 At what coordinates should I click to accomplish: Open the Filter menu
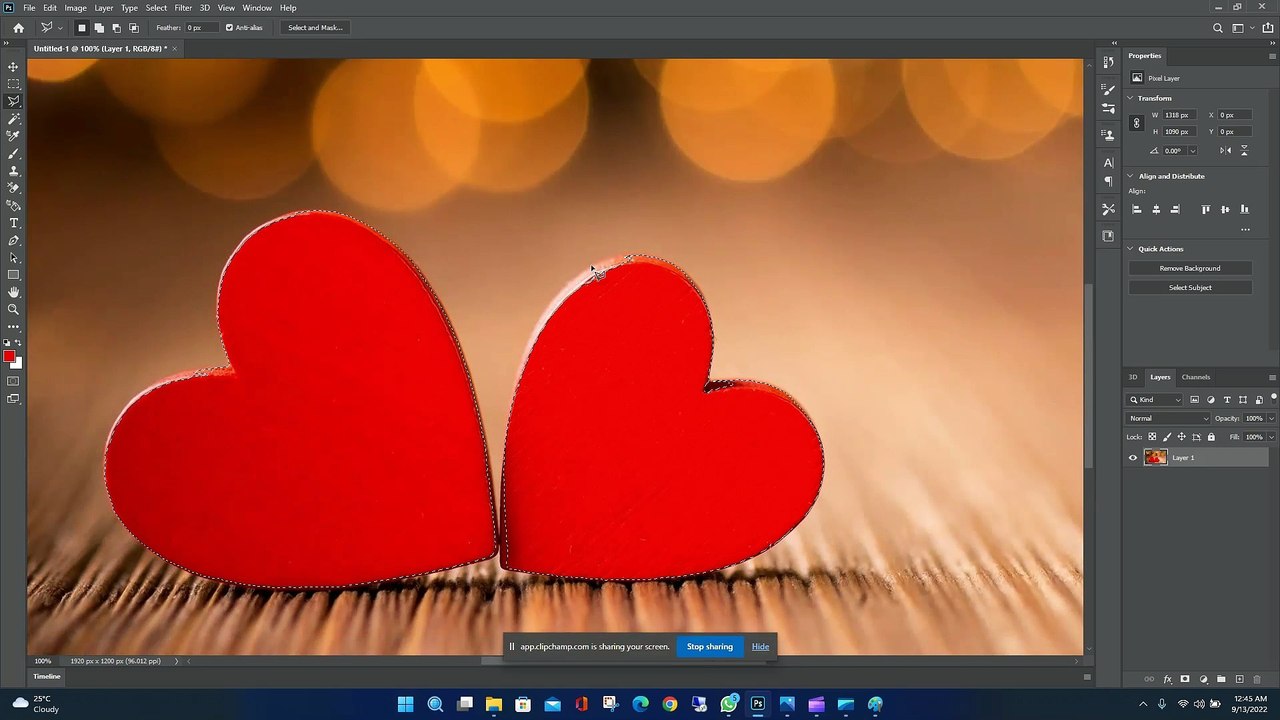(x=183, y=8)
